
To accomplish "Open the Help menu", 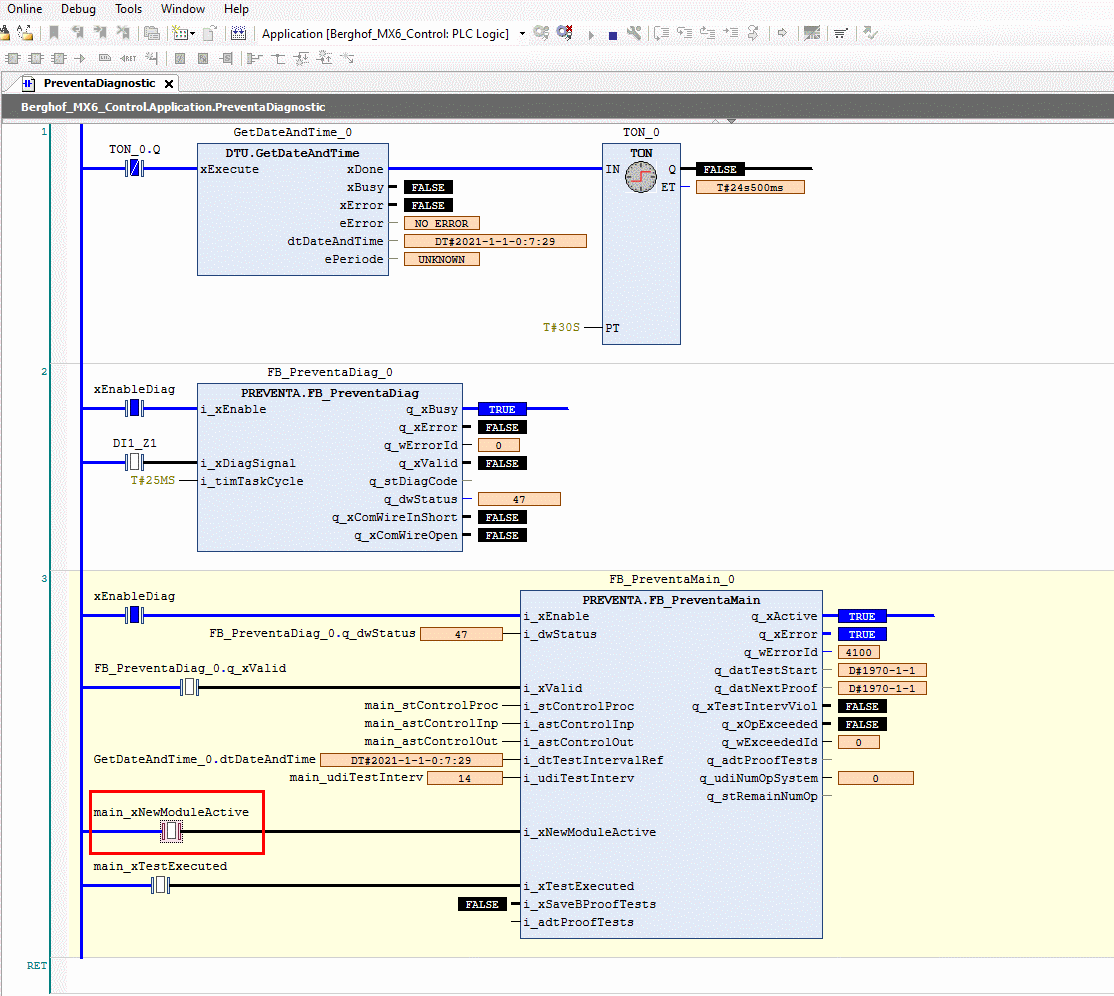I will tap(236, 9).
